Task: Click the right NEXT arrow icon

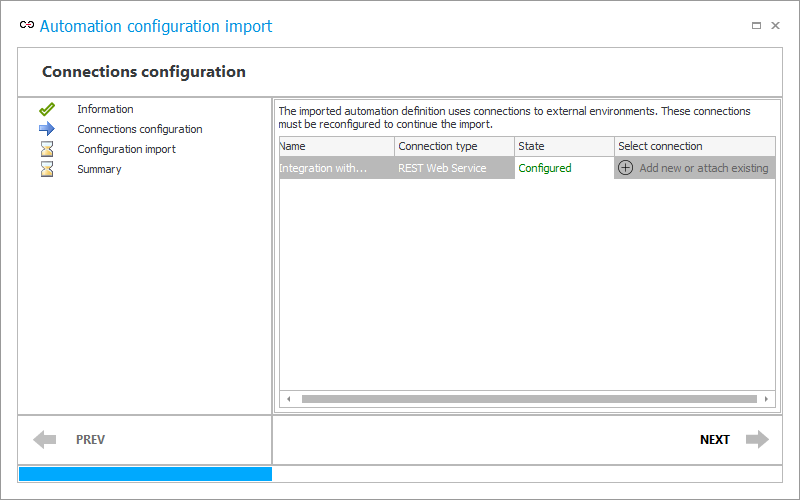Action: [x=757, y=439]
